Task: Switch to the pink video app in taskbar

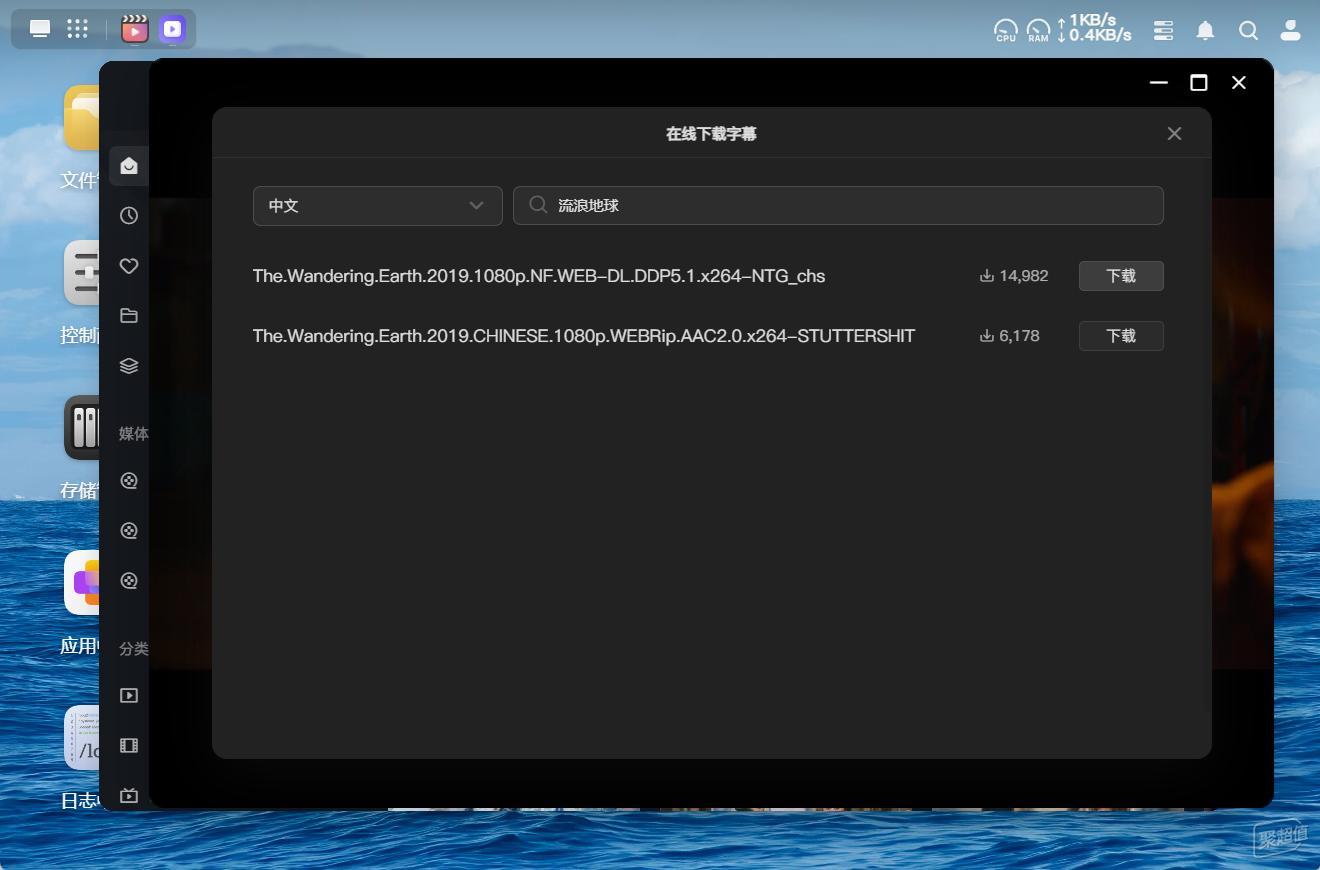Action: pyautogui.click(x=135, y=29)
